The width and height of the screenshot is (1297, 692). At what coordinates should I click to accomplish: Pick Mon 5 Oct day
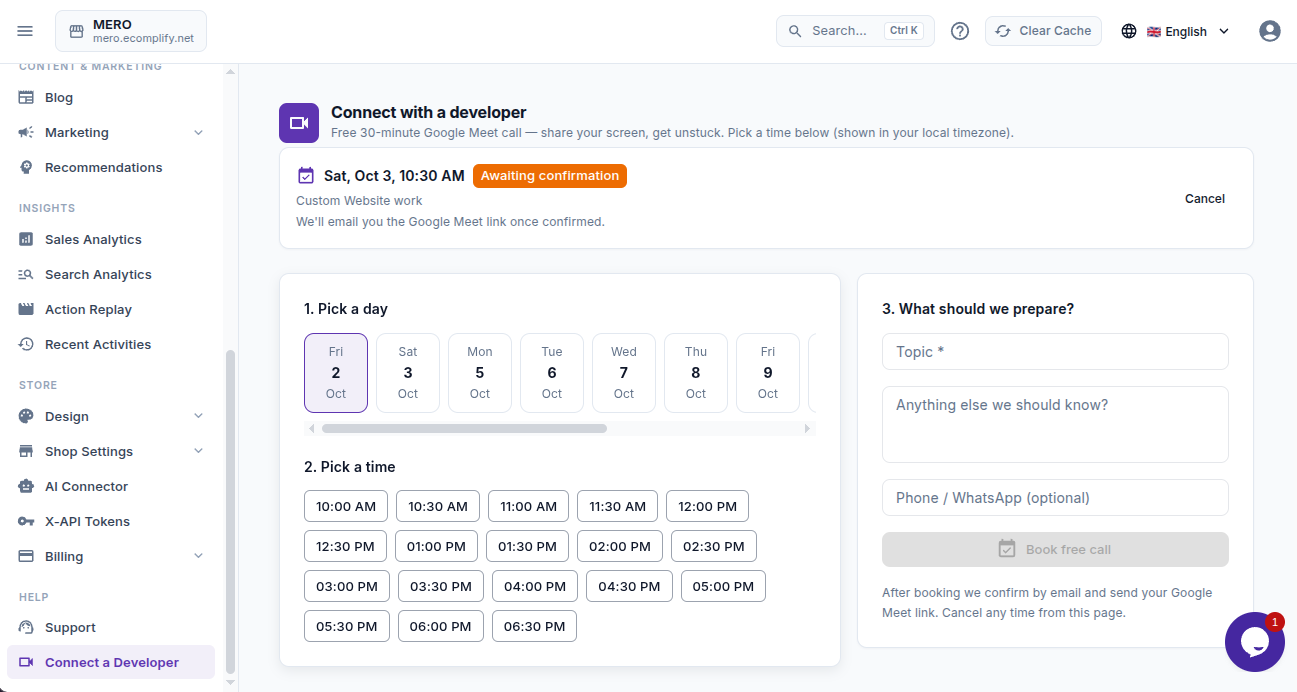click(480, 373)
